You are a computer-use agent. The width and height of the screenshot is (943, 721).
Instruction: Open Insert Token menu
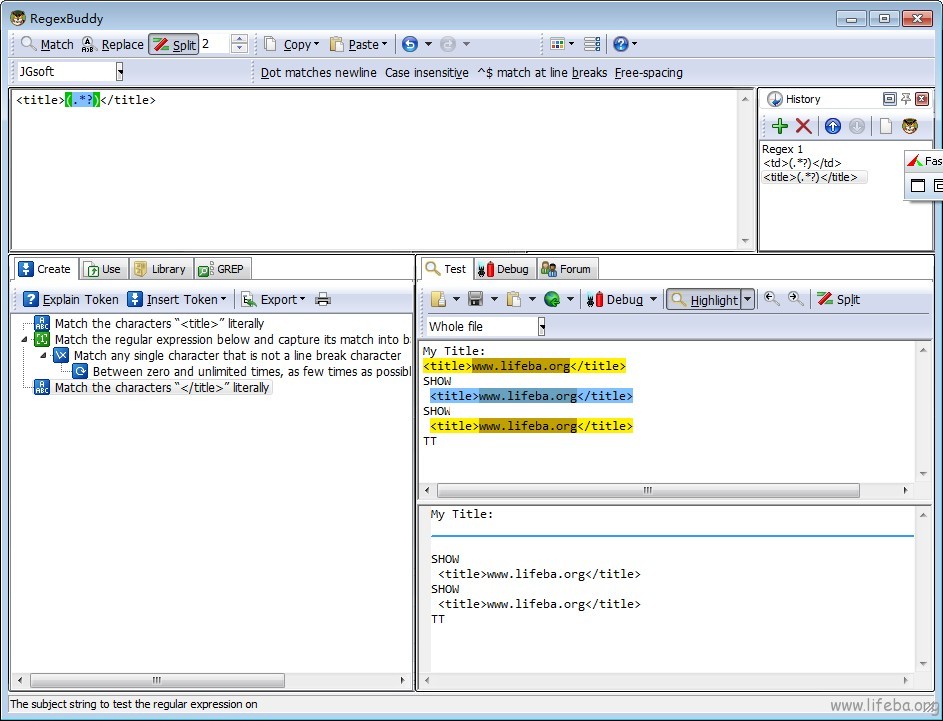point(177,299)
